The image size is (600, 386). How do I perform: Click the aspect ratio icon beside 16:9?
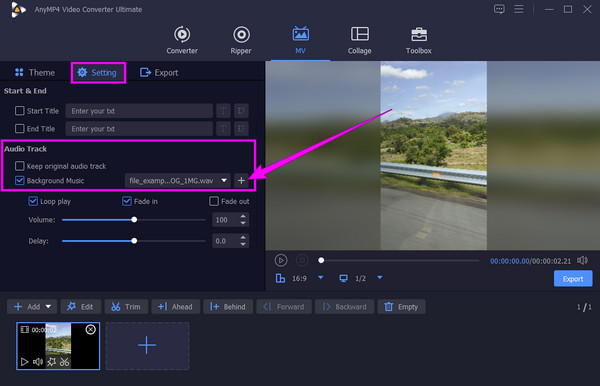click(x=280, y=279)
